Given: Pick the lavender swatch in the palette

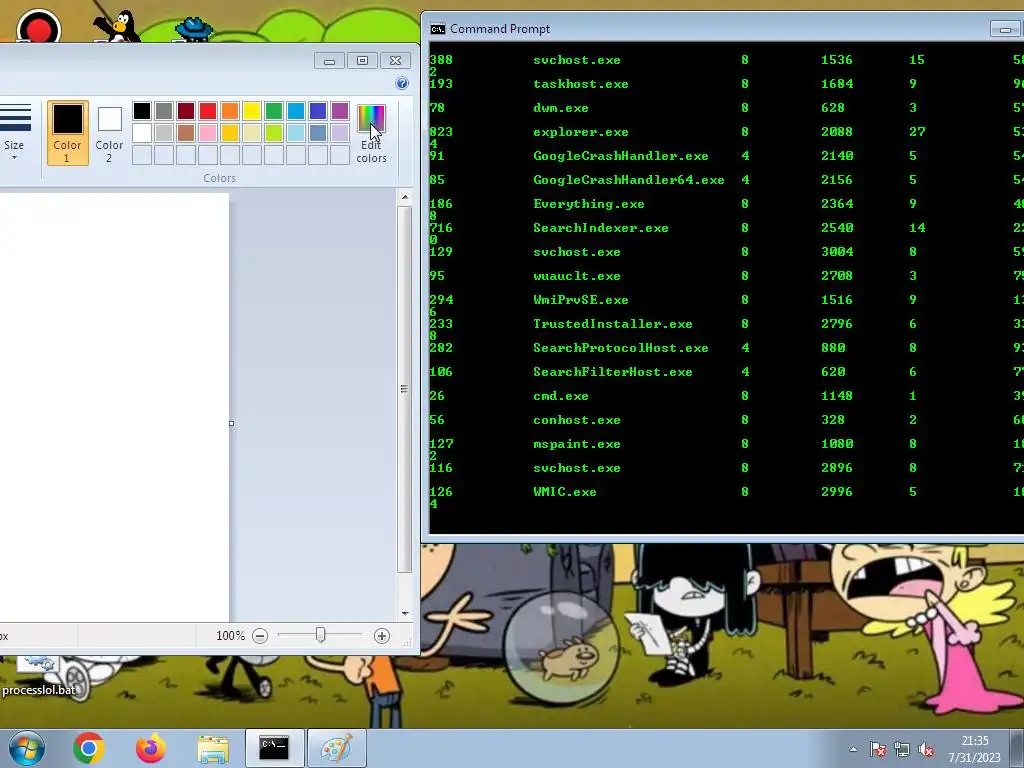Looking at the screenshot, I should (340, 133).
